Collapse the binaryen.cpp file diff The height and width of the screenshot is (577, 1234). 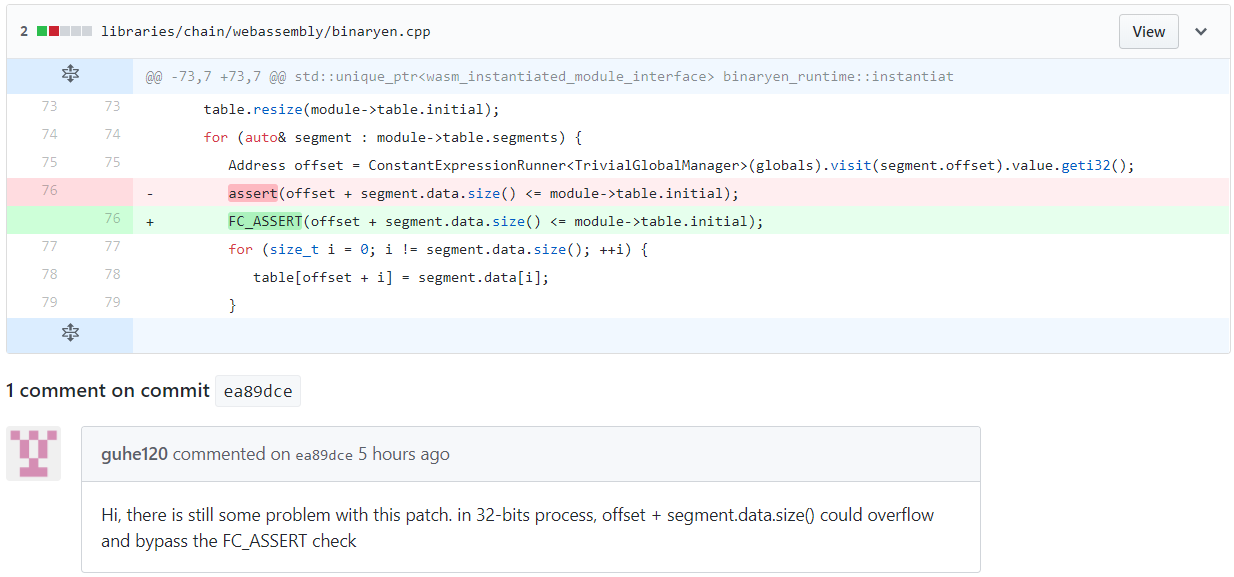click(1201, 32)
